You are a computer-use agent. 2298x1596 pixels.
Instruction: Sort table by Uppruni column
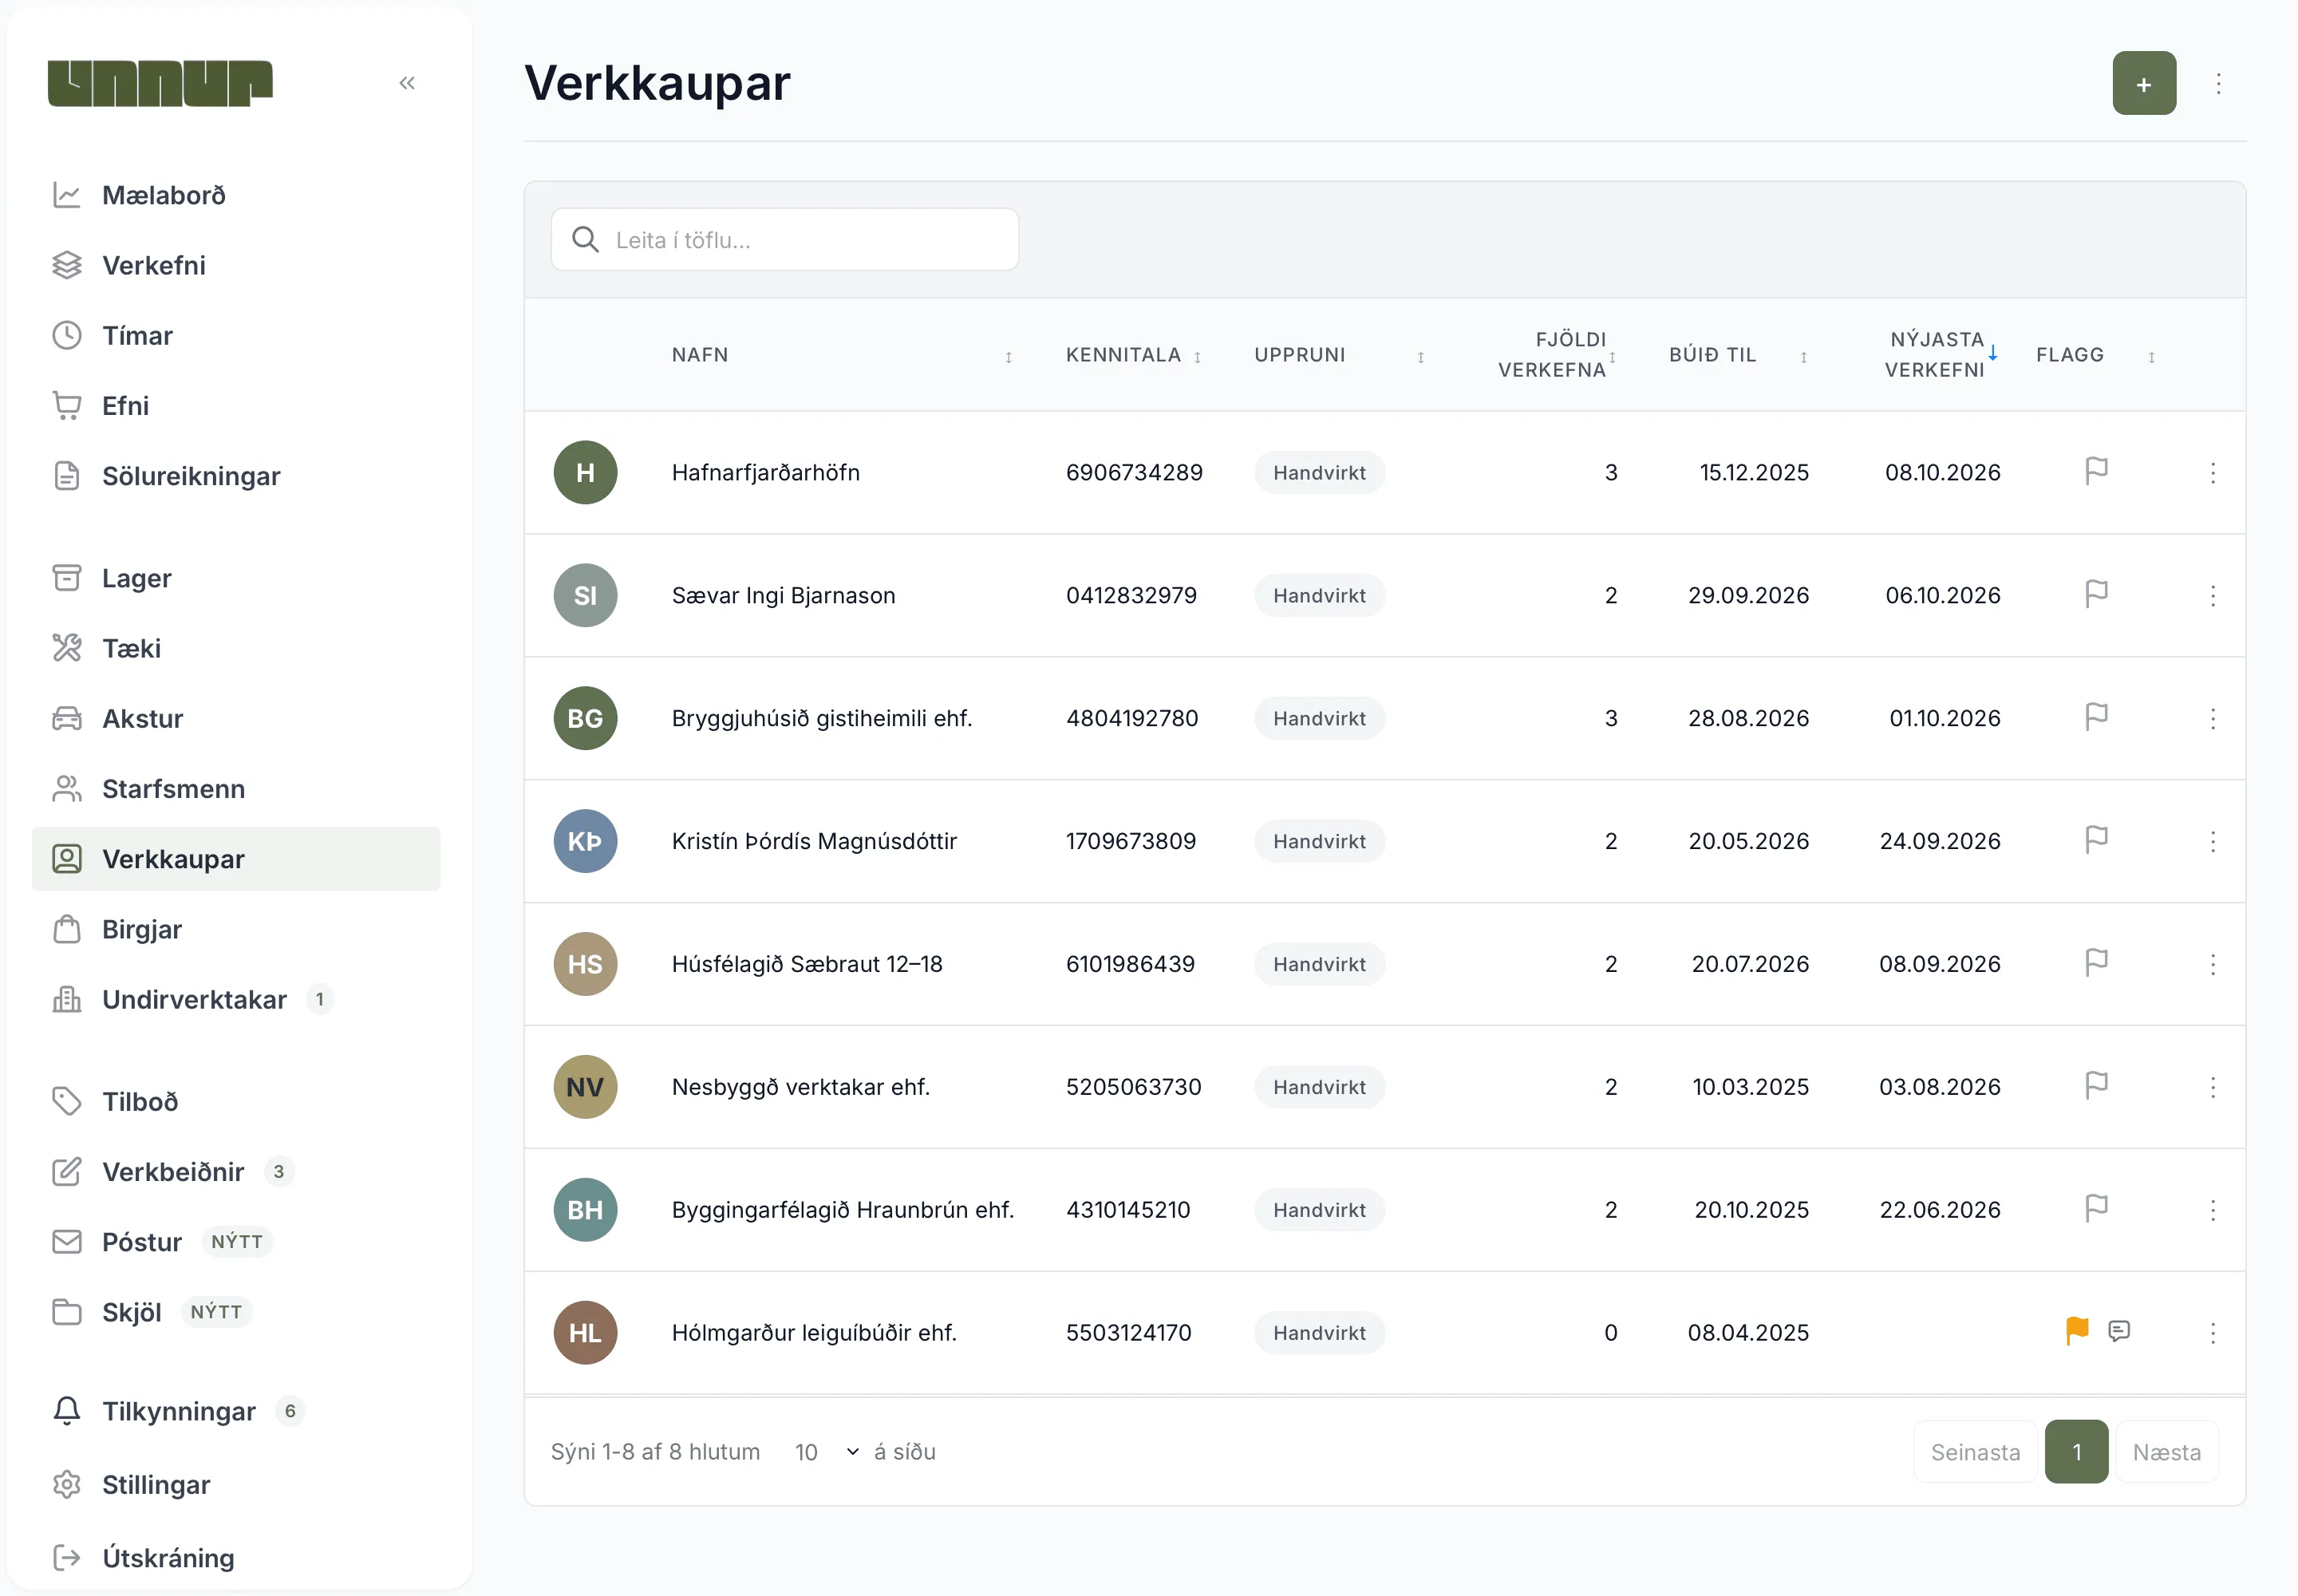pyautogui.click(x=1420, y=357)
